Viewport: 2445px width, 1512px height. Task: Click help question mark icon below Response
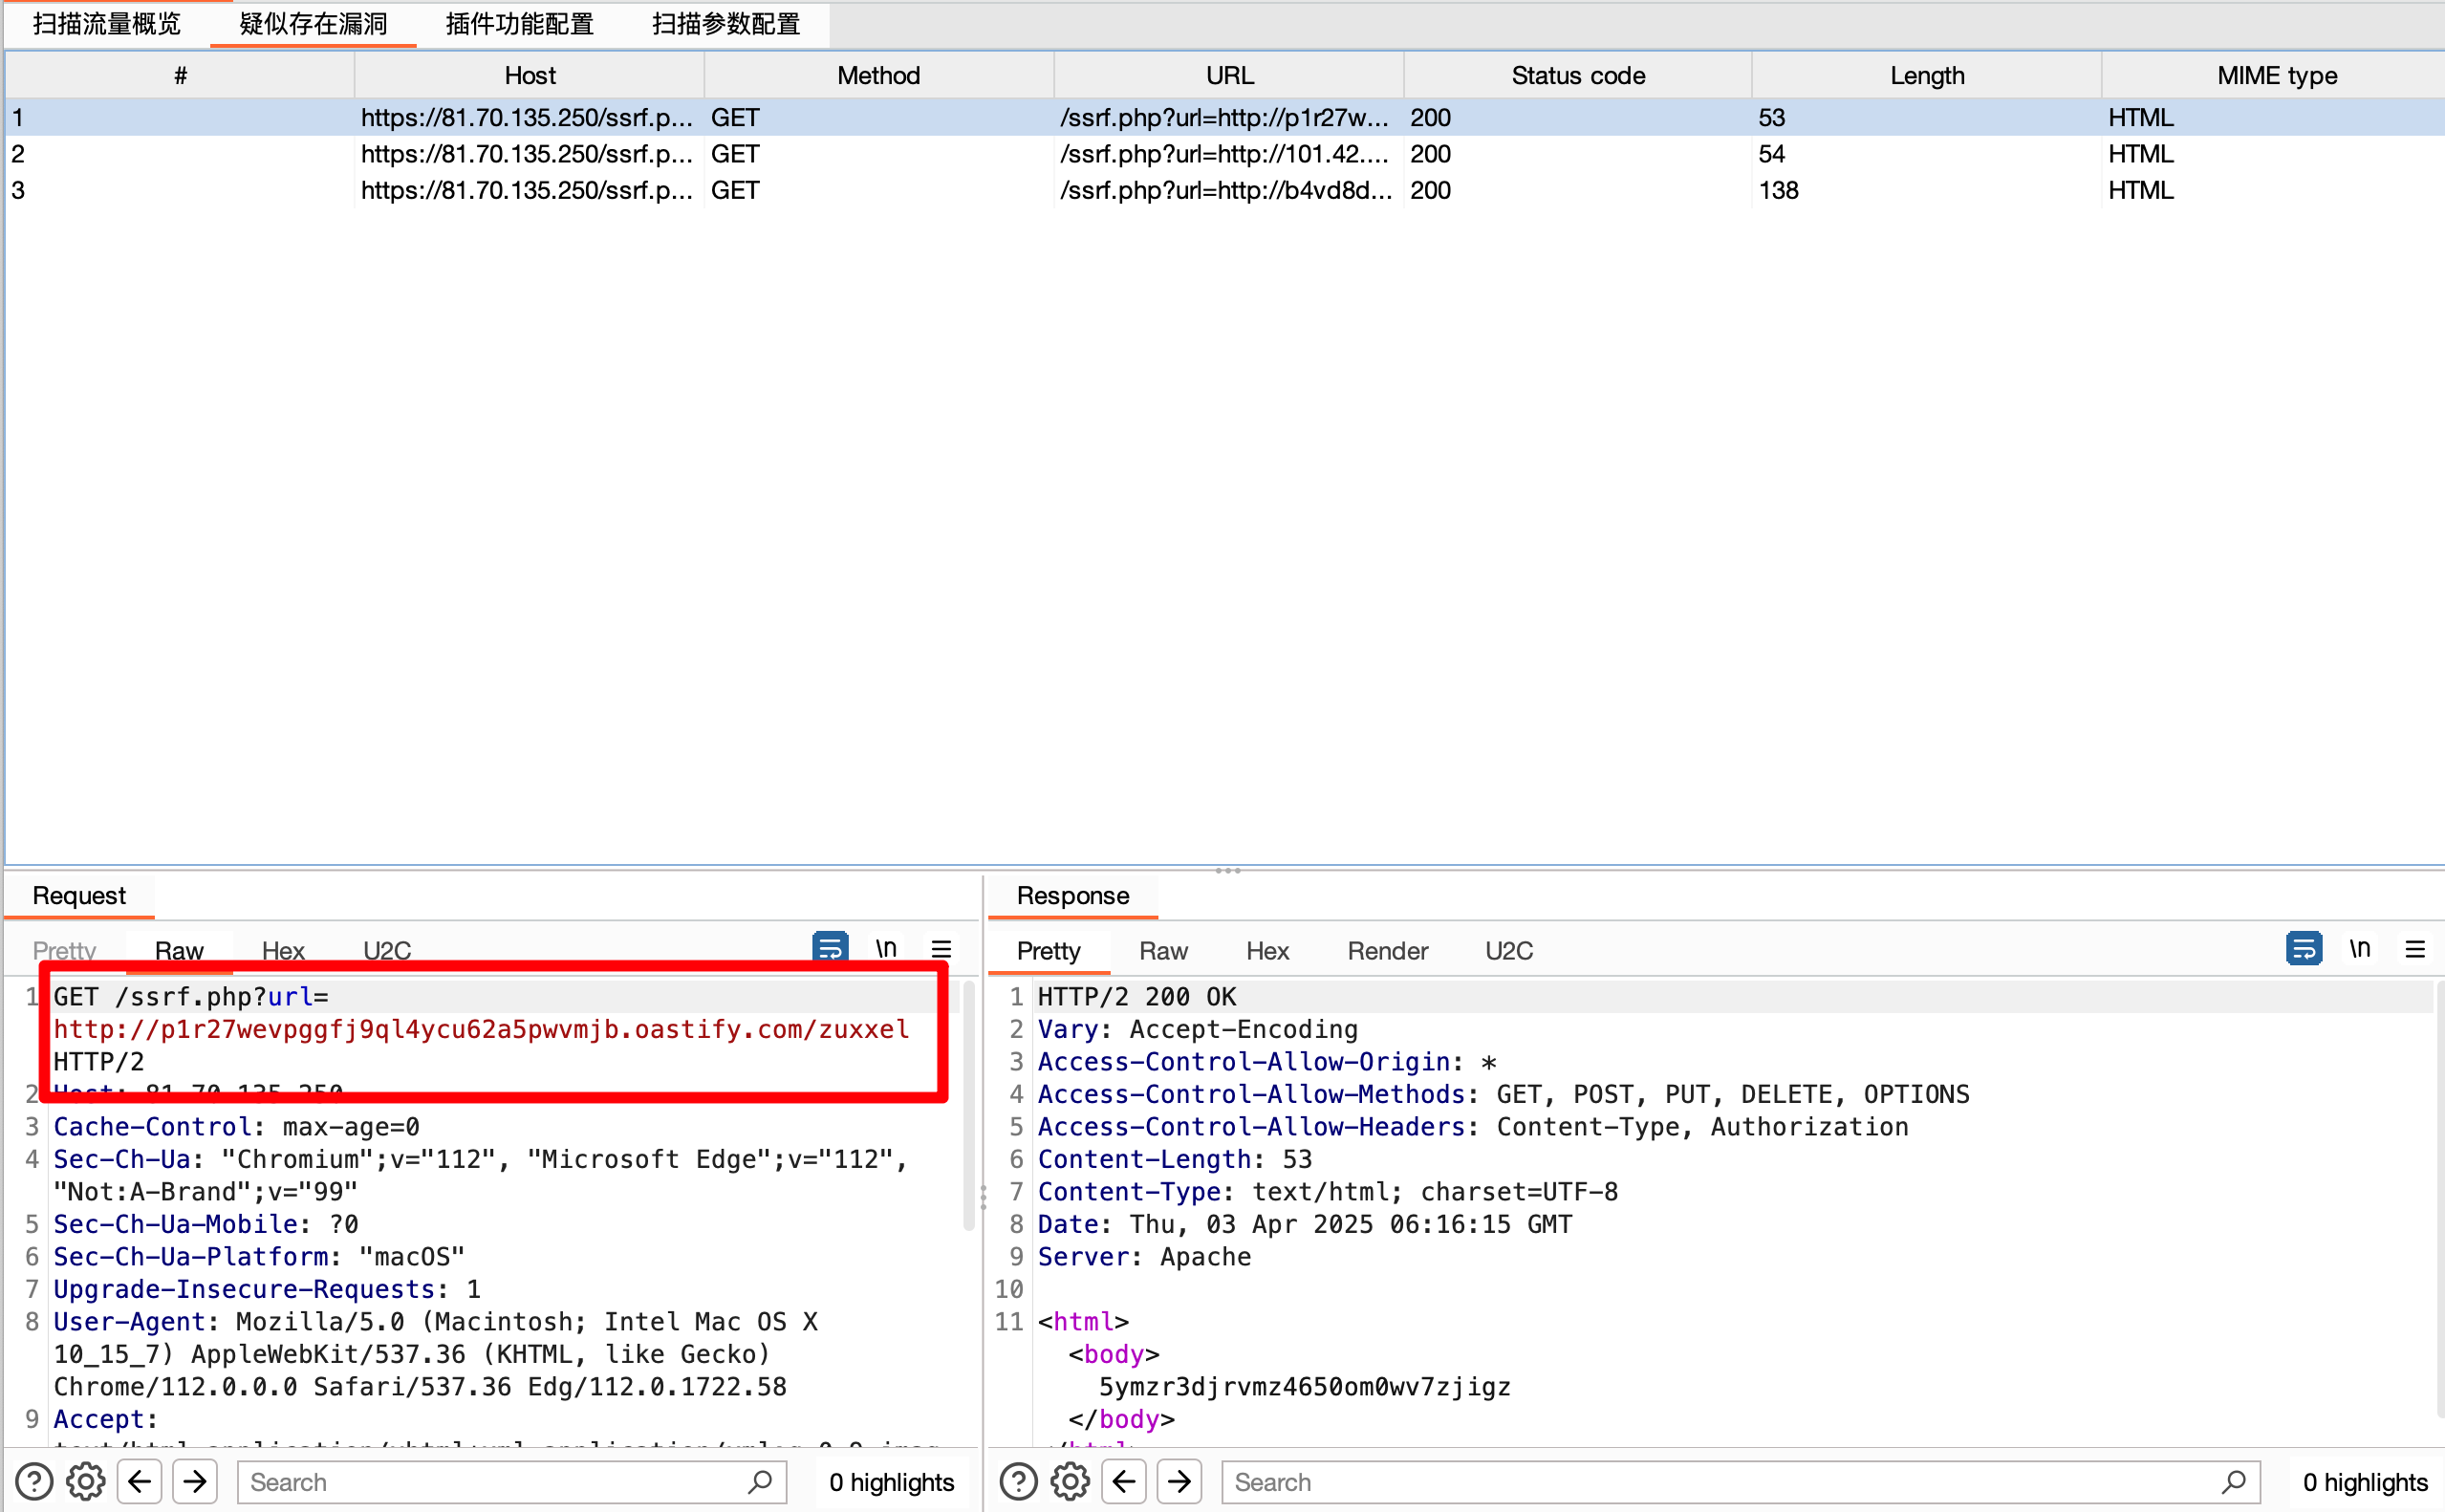click(1018, 1481)
